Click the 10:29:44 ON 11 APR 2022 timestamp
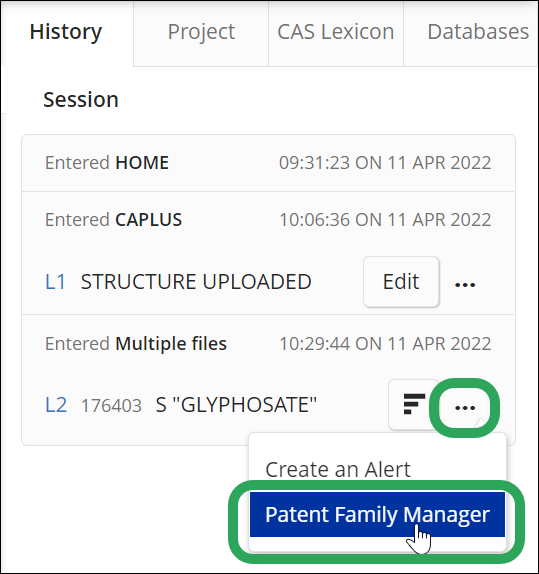This screenshot has height=574, width=539. (x=385, y=344)
